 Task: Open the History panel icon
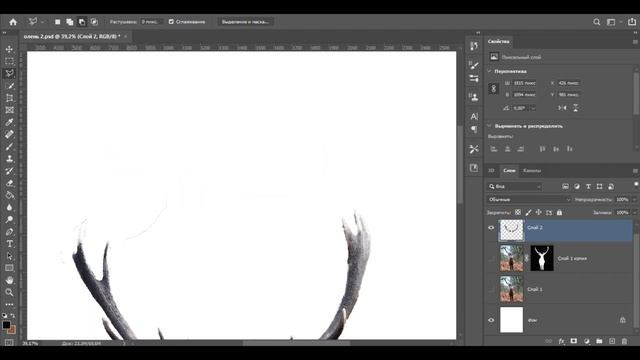click(474, 46)
